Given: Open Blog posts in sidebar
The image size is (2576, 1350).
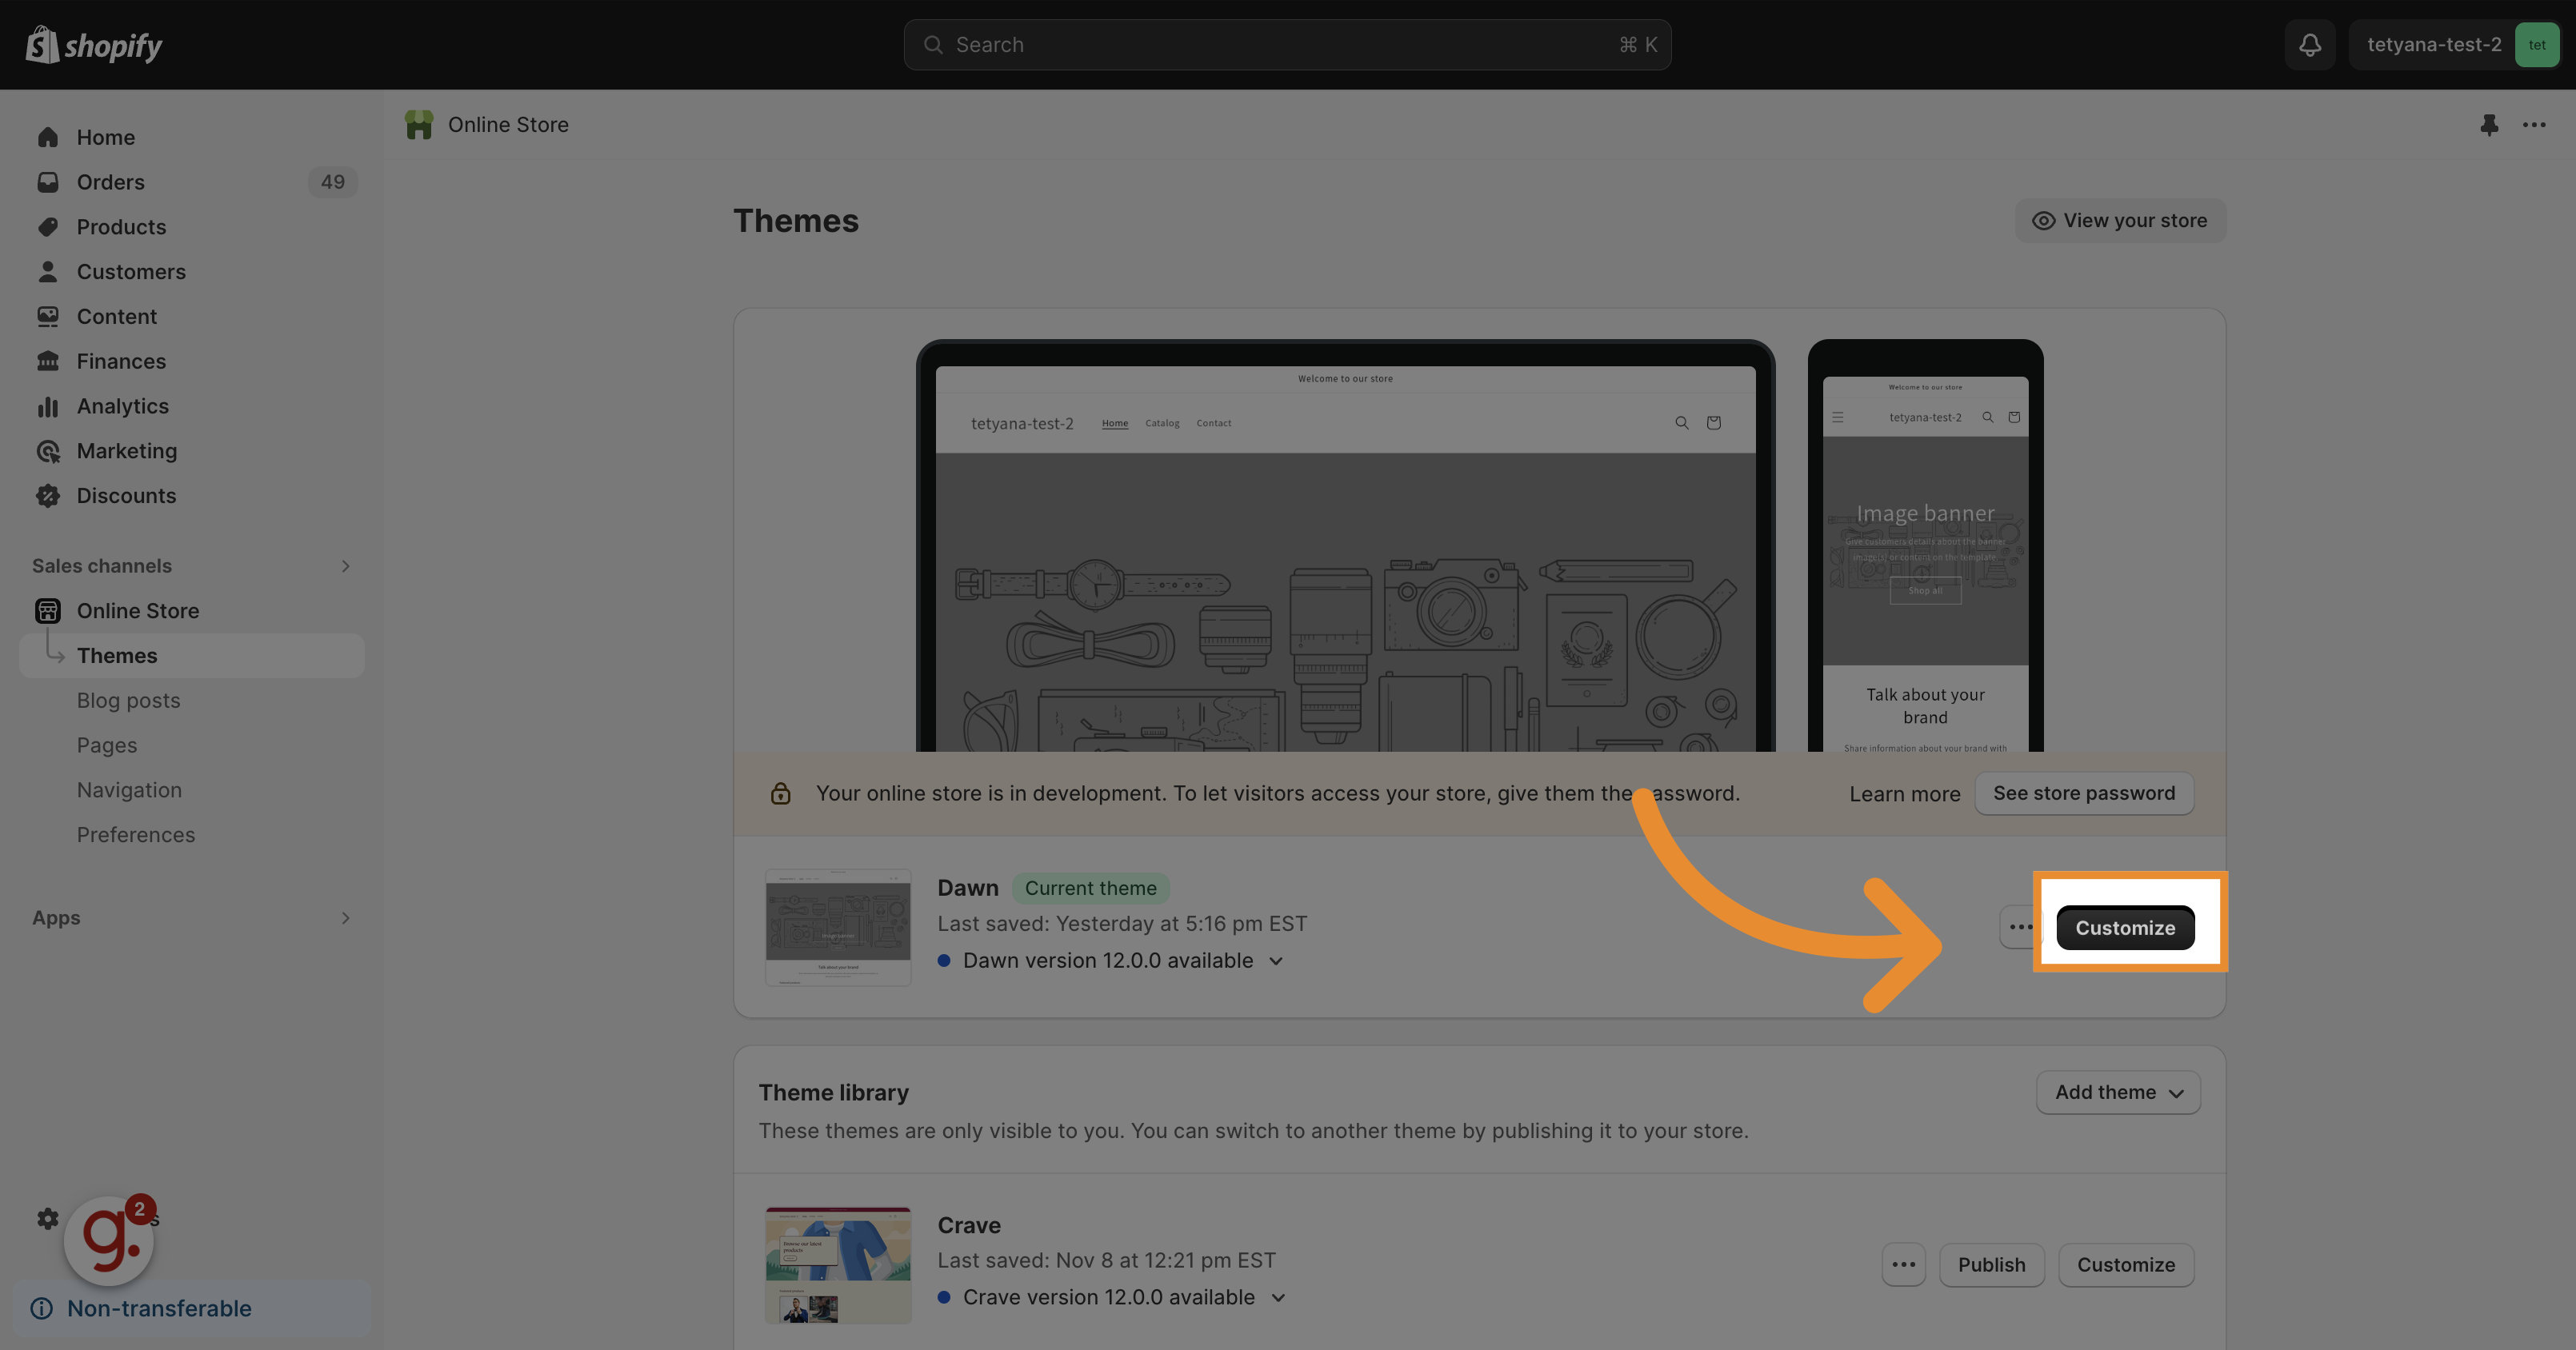Looking at the screenshot, I should click(129, 700).
